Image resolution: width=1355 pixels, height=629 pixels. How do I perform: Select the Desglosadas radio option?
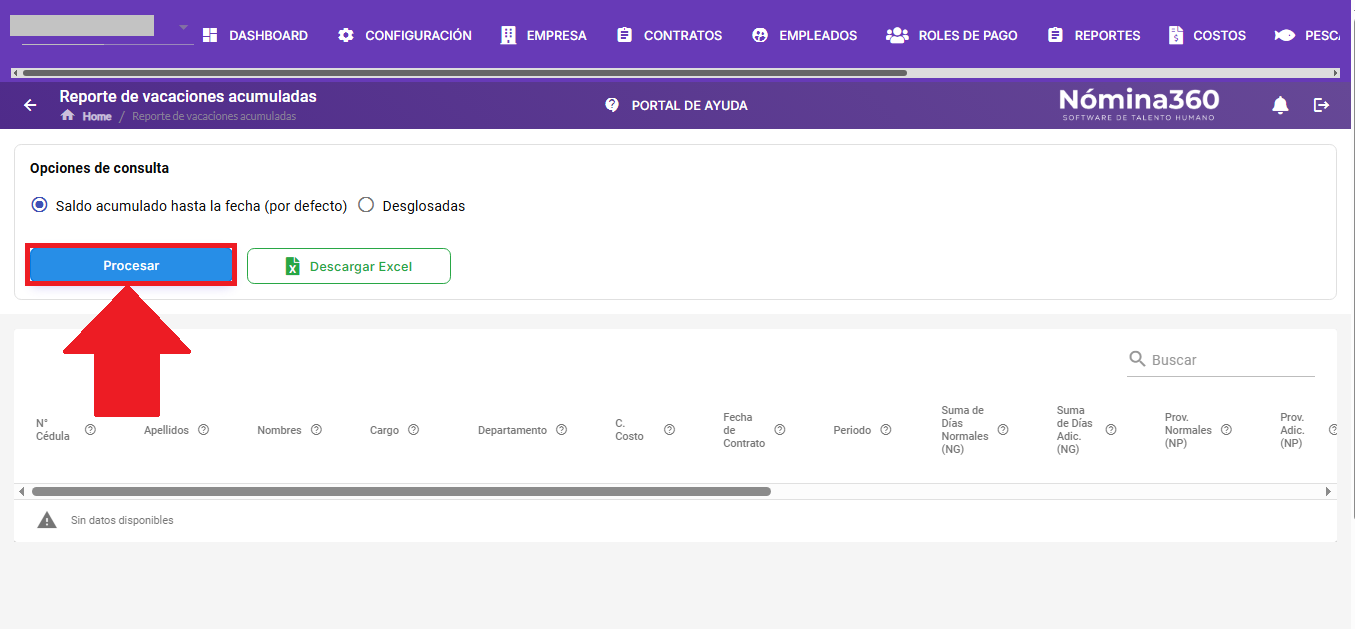[366, 205]
